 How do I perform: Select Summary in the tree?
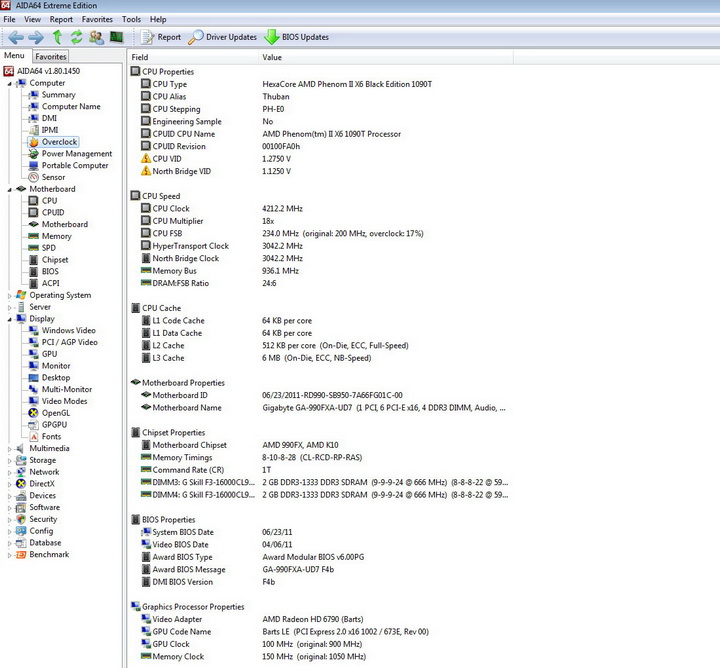(x=58, y=95)
